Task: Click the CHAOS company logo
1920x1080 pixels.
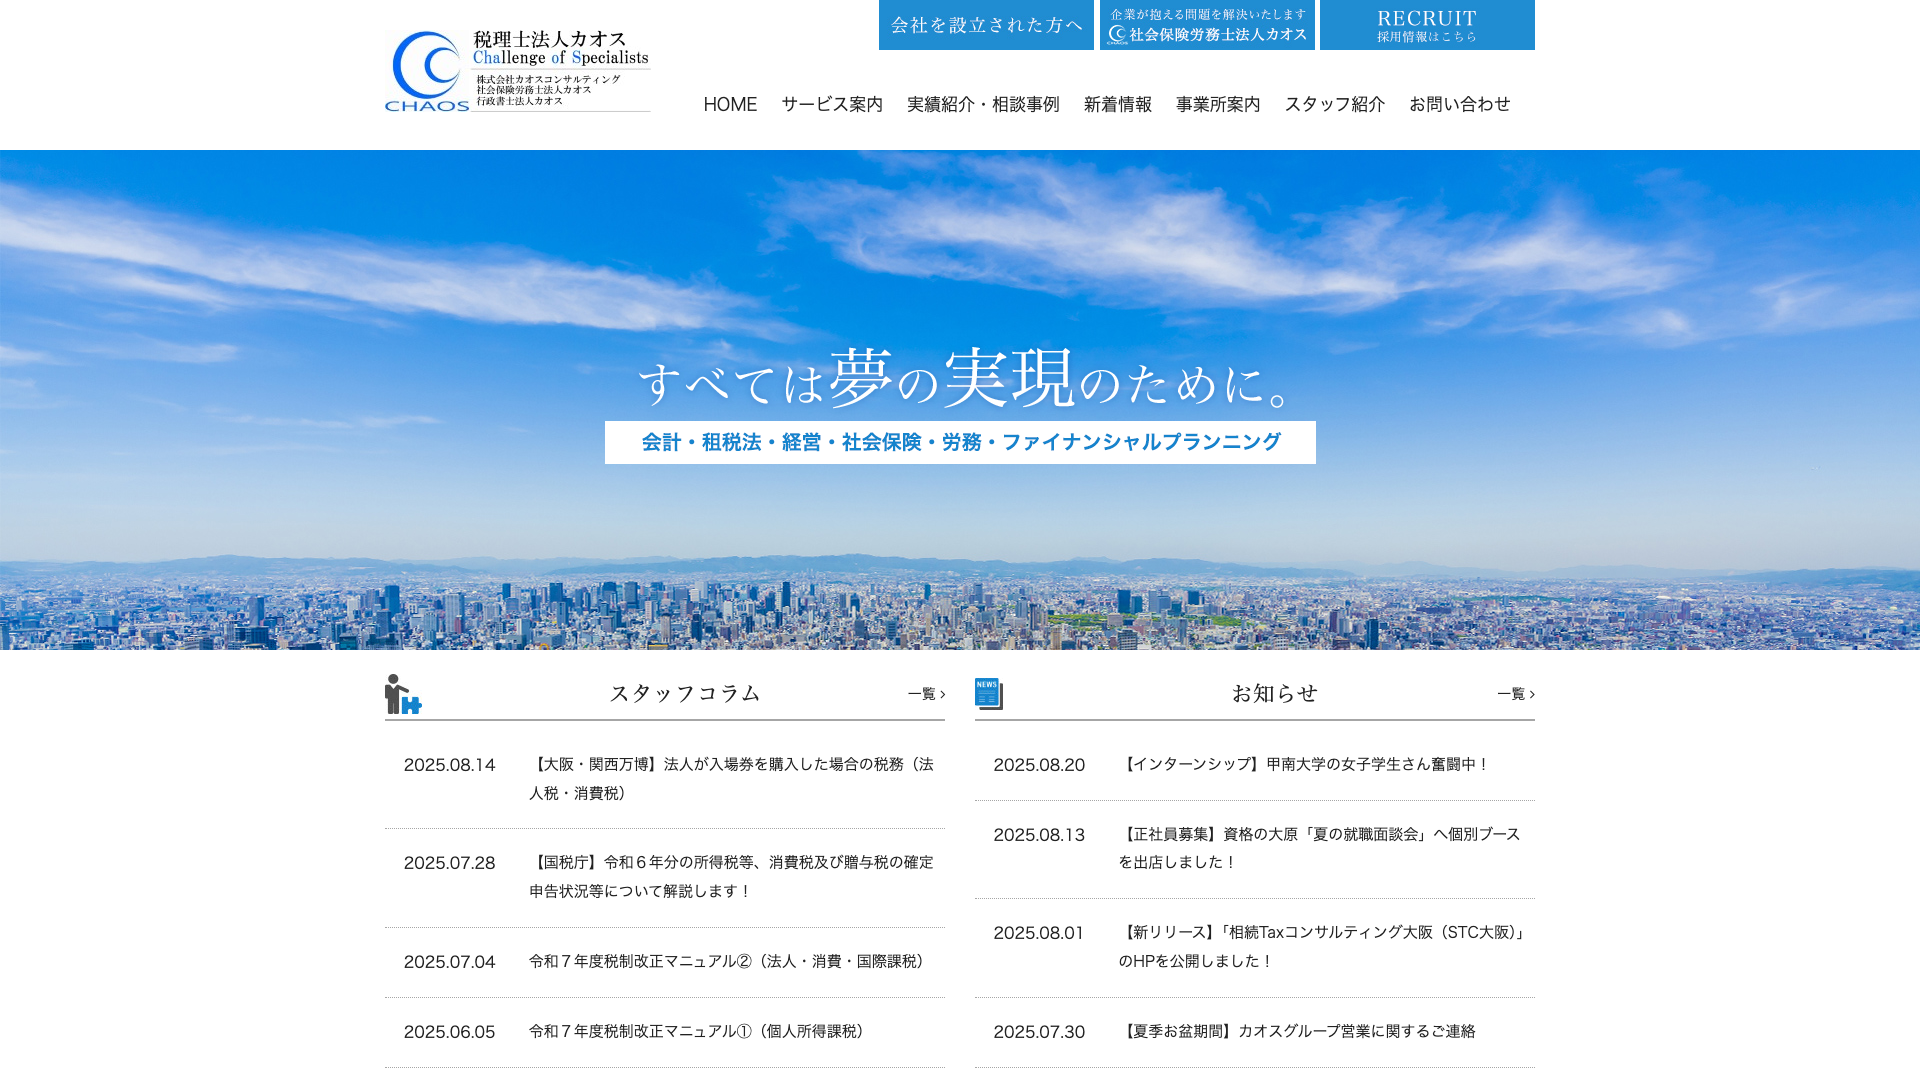Action: (517, 71)
